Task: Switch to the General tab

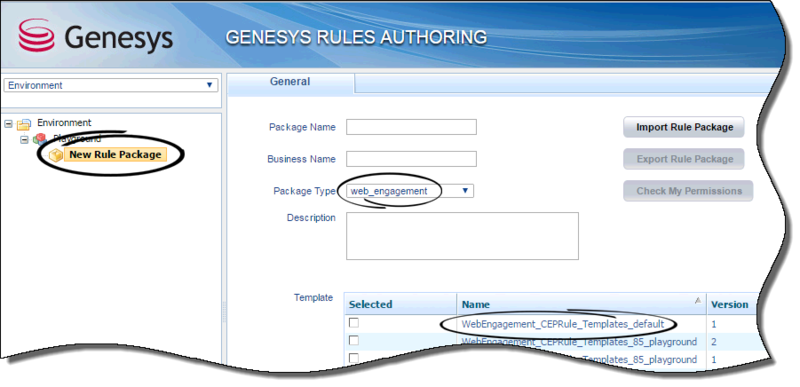Action: 290,82
